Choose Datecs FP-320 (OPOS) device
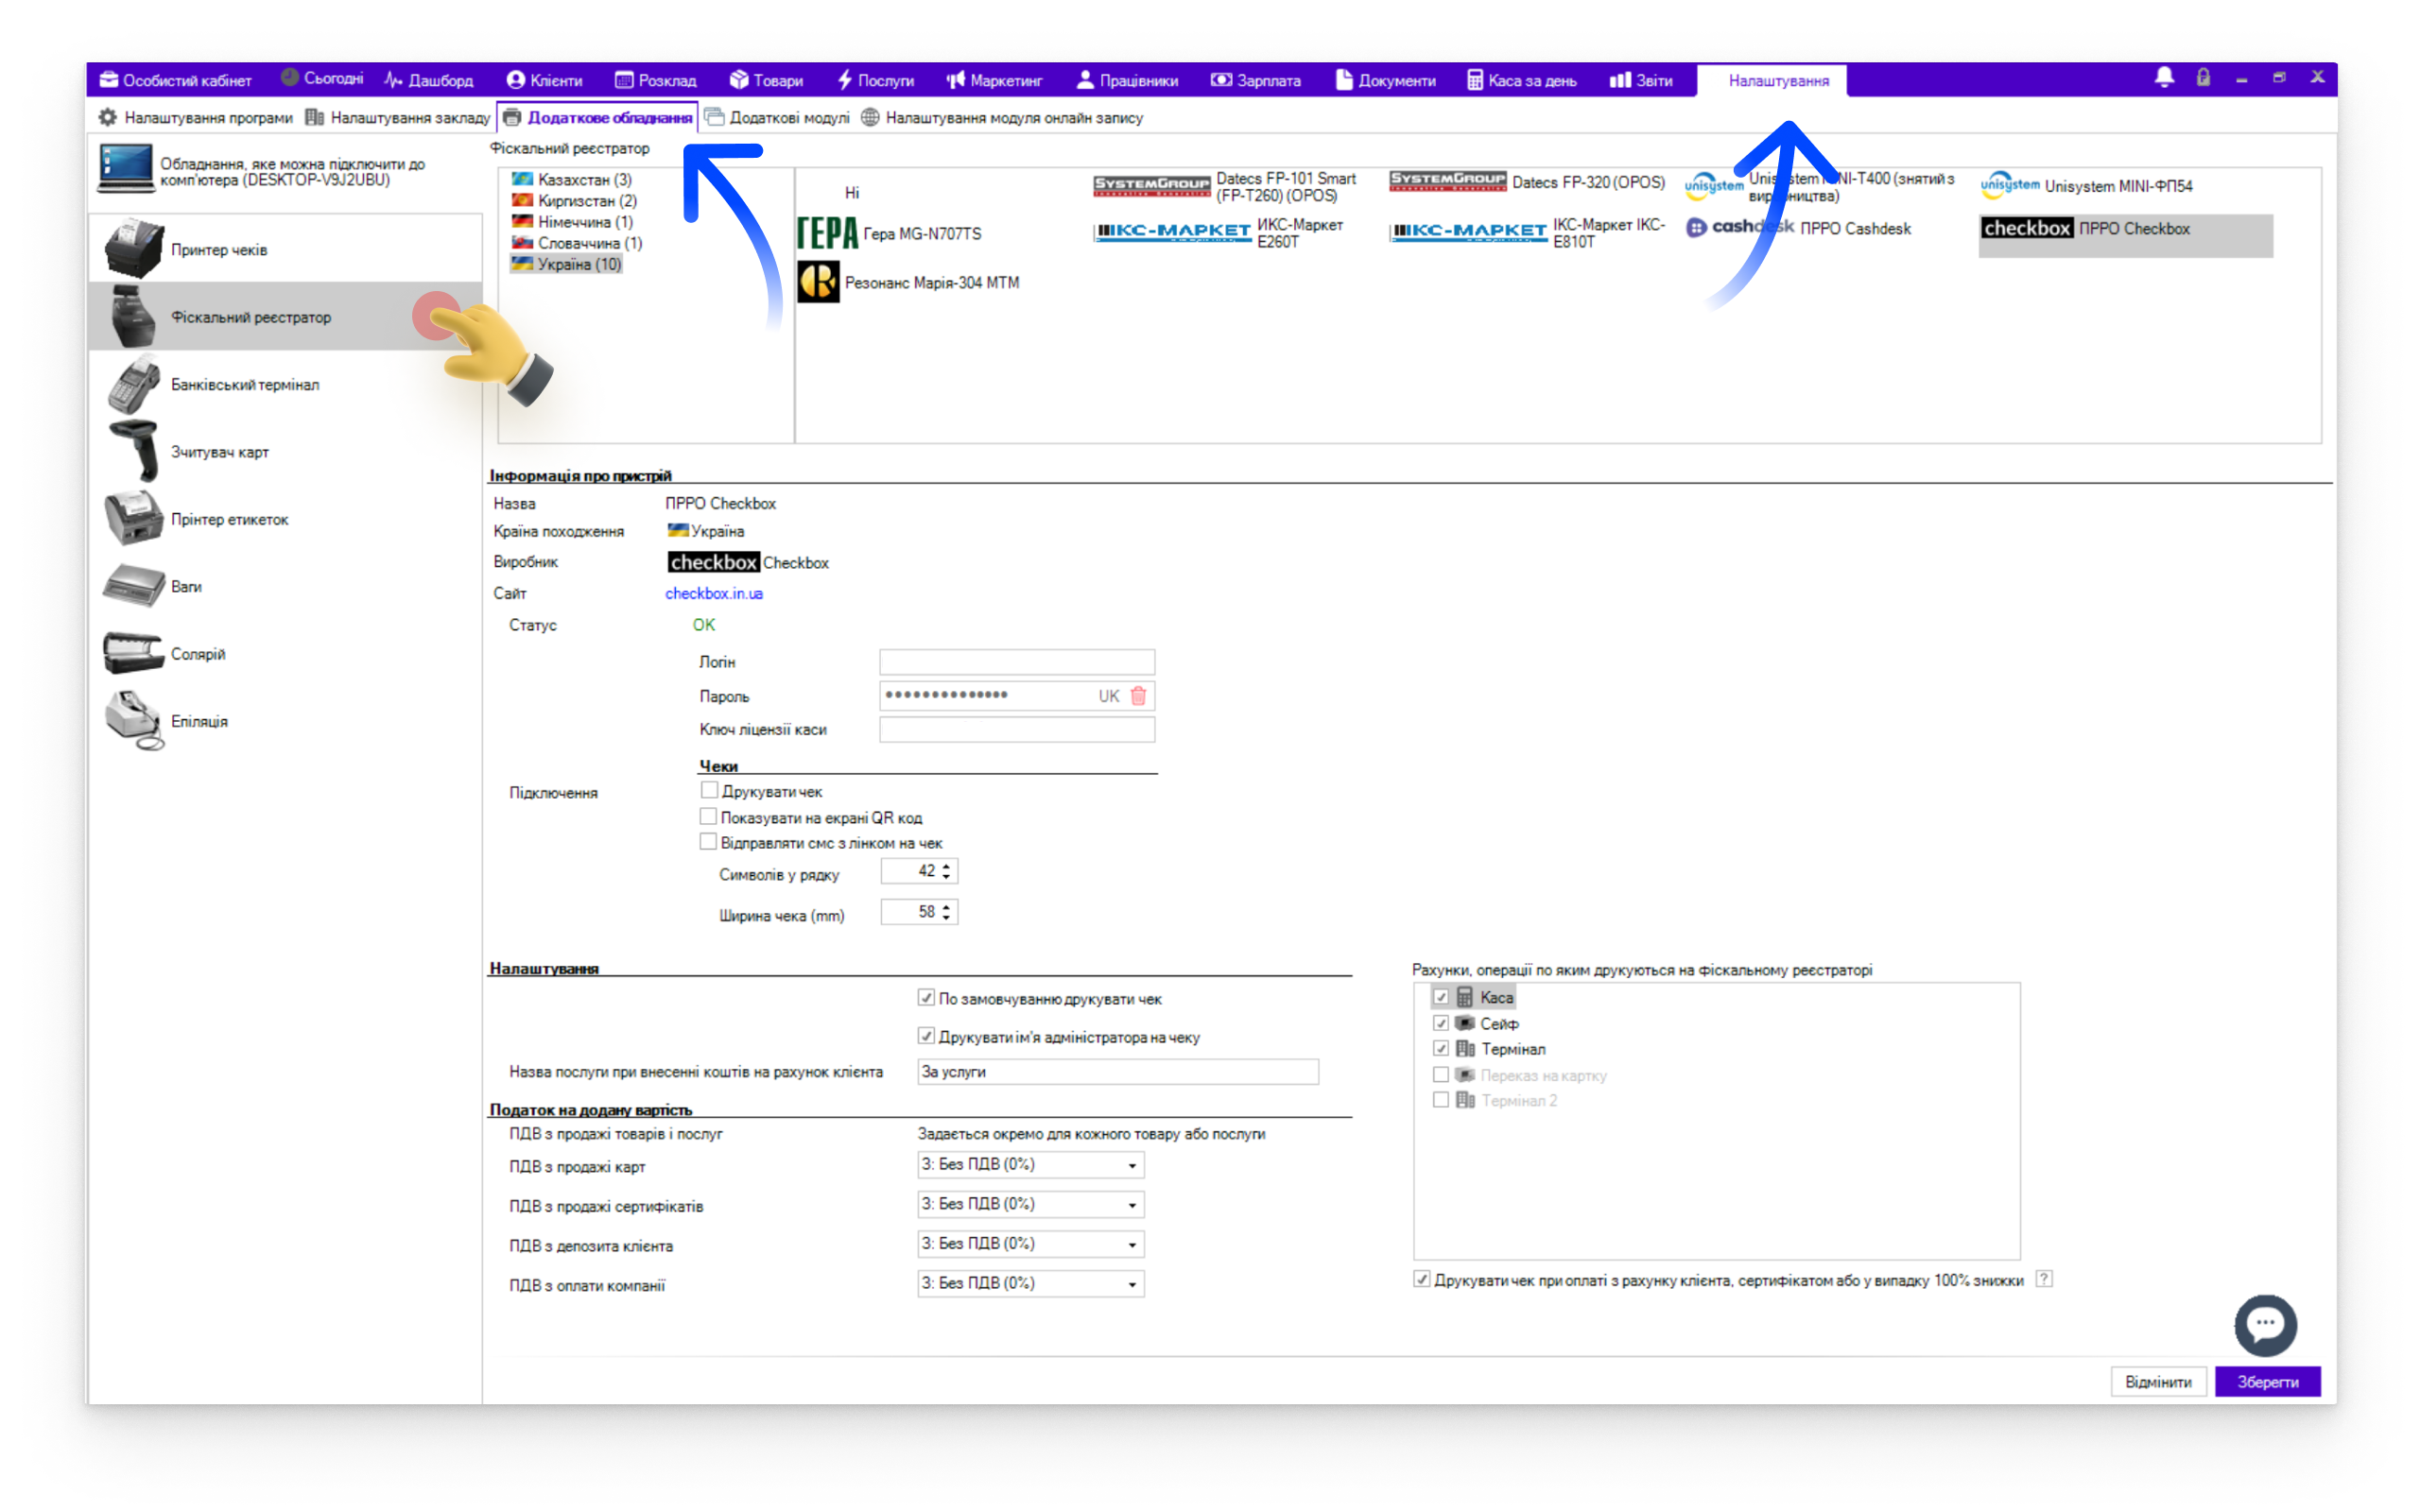This screenshot has height=1512, width=2420. pos(1527,182)
